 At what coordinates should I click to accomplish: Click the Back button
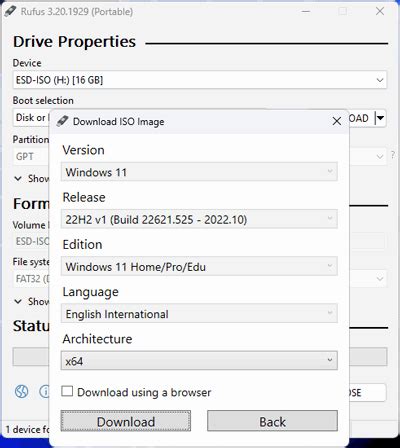[x=272, y=421]
